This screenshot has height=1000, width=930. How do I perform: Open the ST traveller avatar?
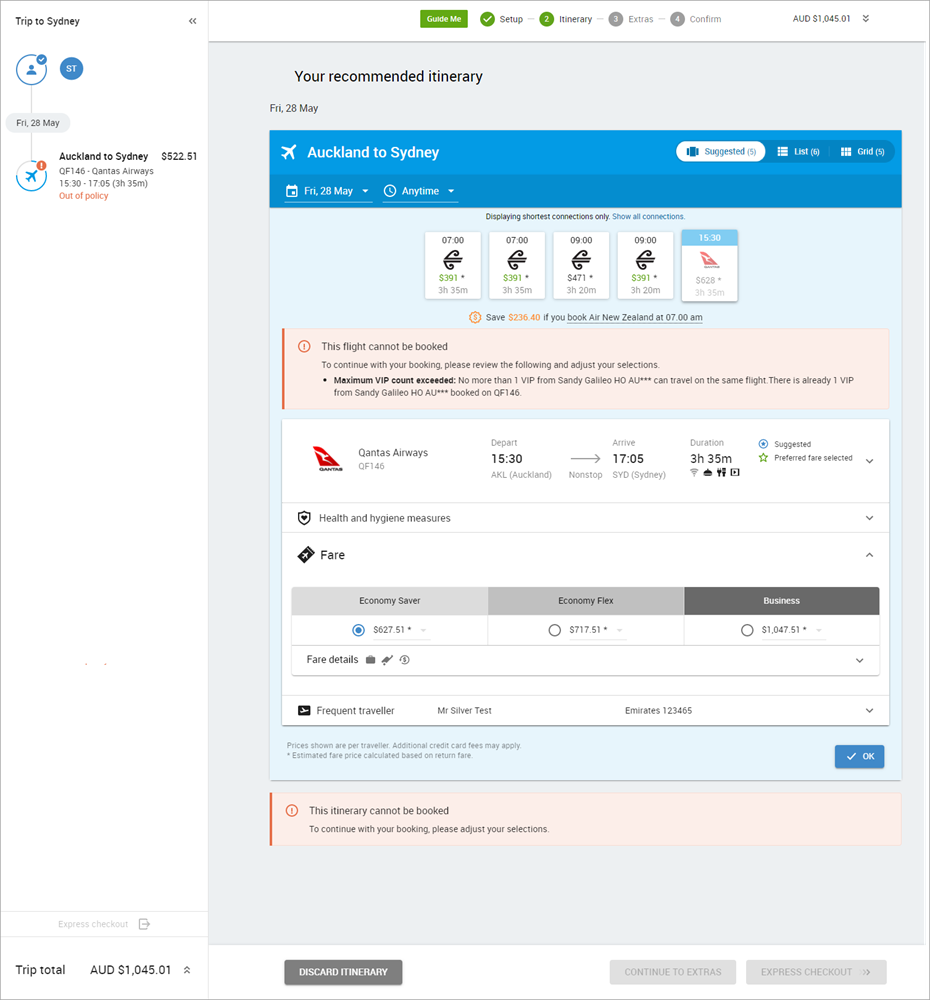coord(71,69)
